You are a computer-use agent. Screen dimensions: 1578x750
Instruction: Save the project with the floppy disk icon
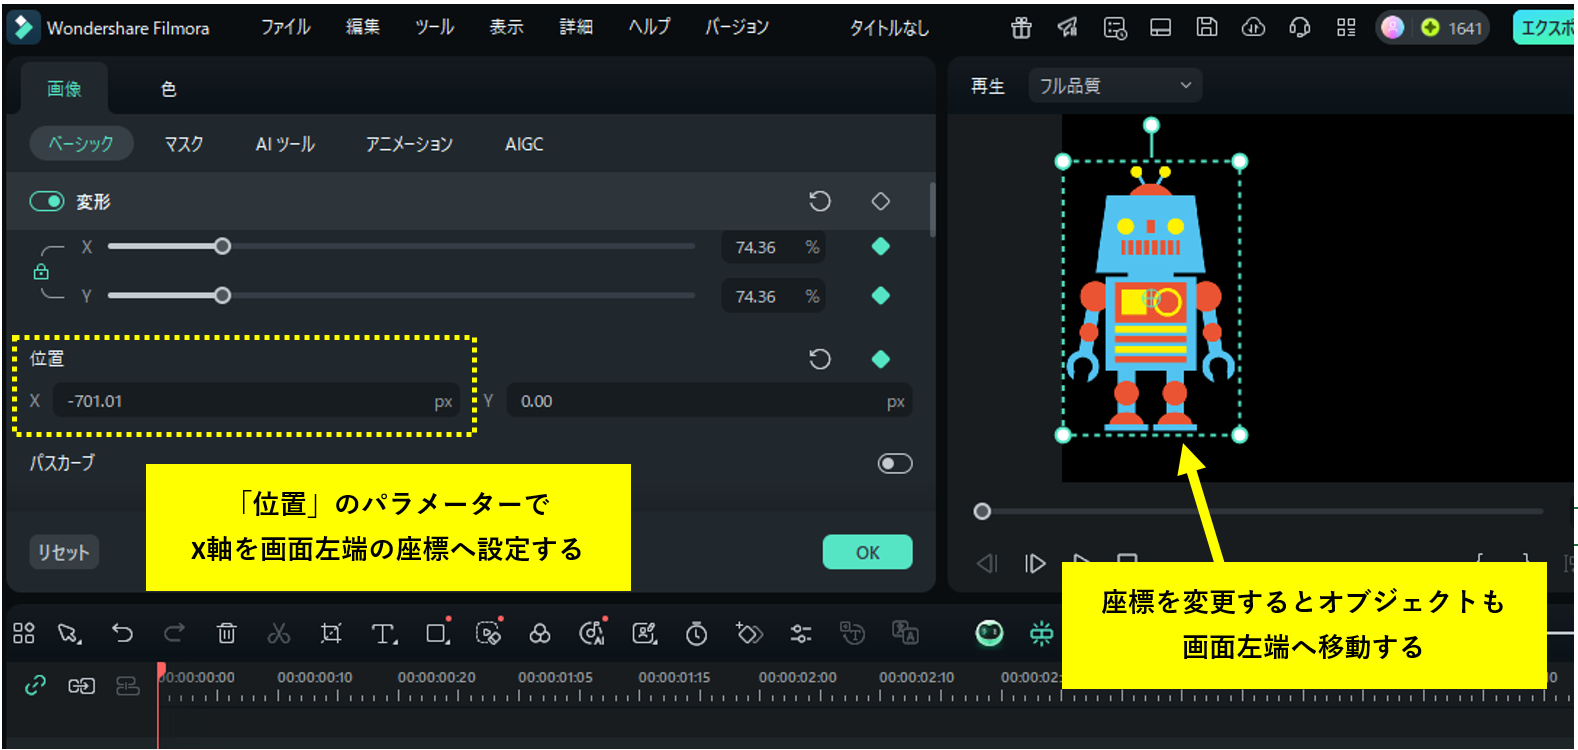coord(1207,28)
